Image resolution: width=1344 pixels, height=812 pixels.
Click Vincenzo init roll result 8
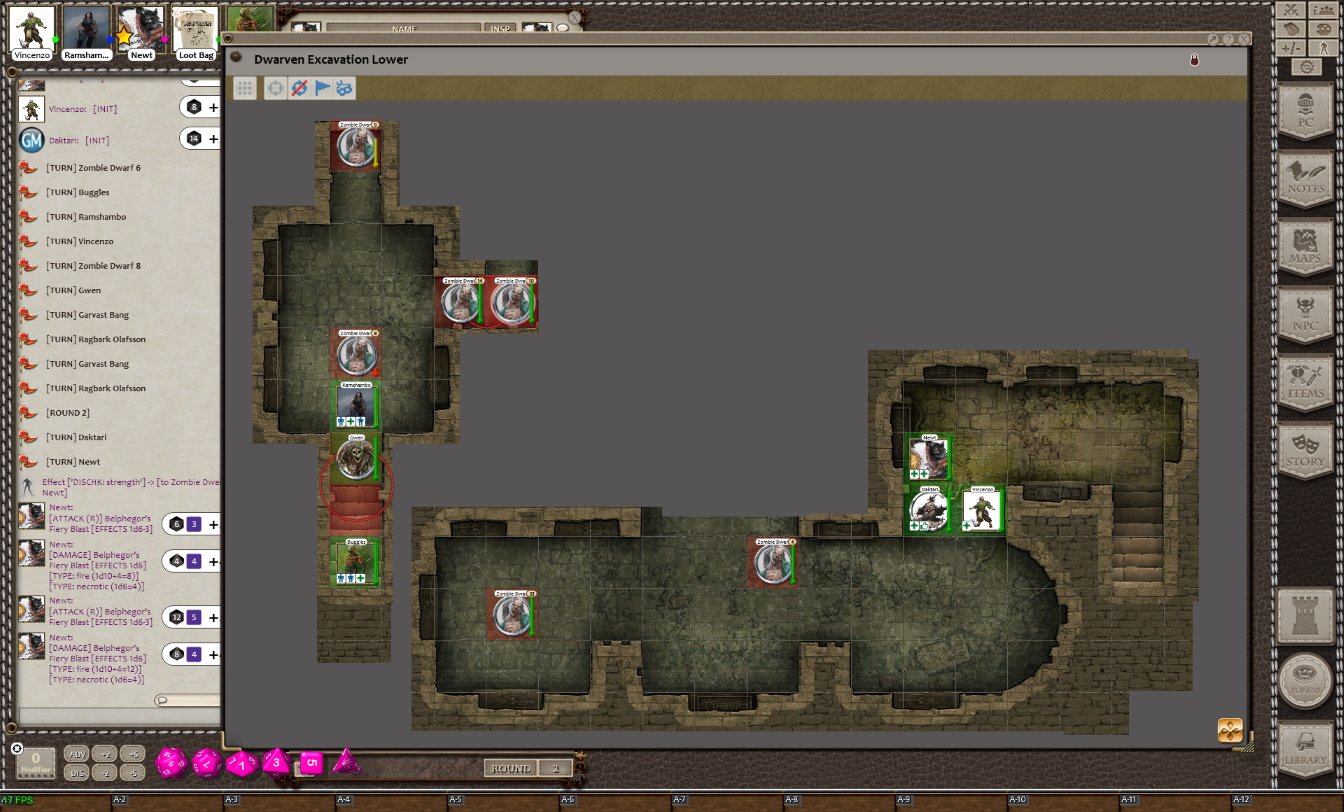(x=194, y=107)
